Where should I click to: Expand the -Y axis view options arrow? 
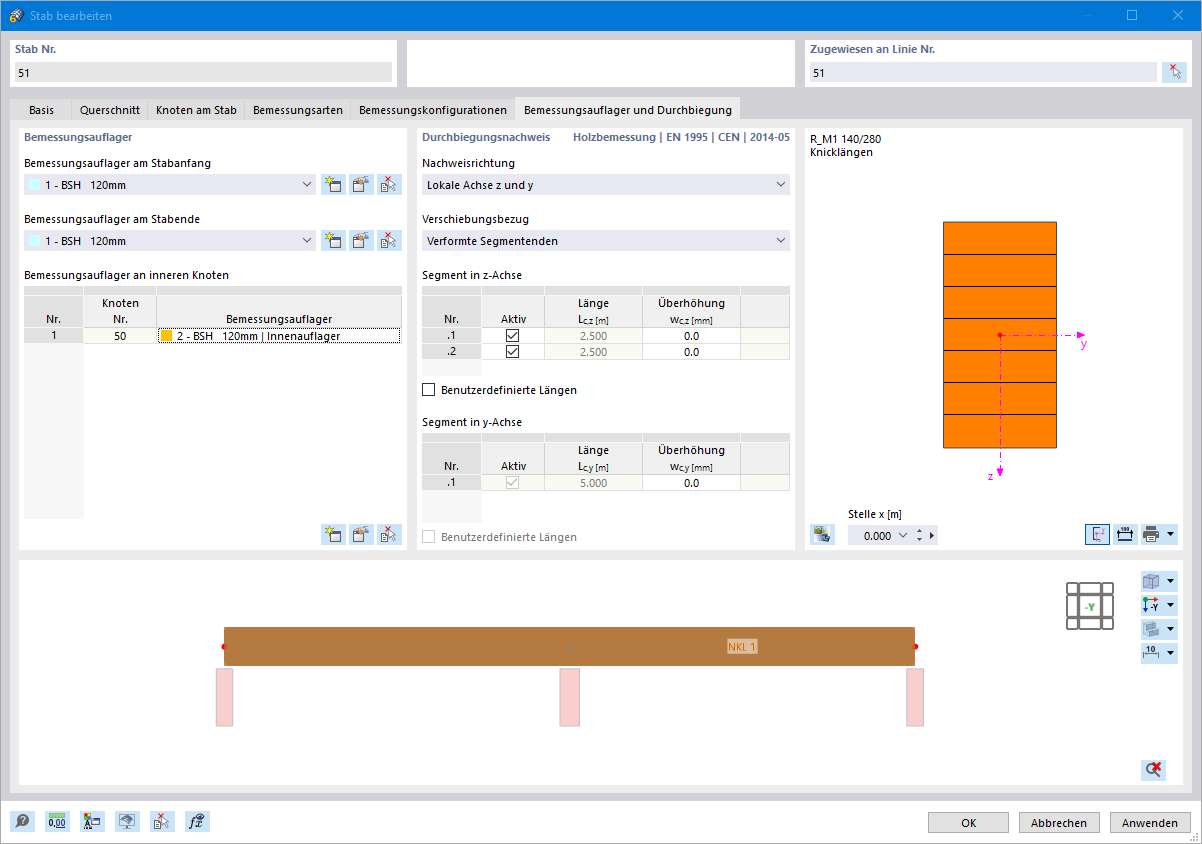pyautogui.click(x=1171, y=605)
